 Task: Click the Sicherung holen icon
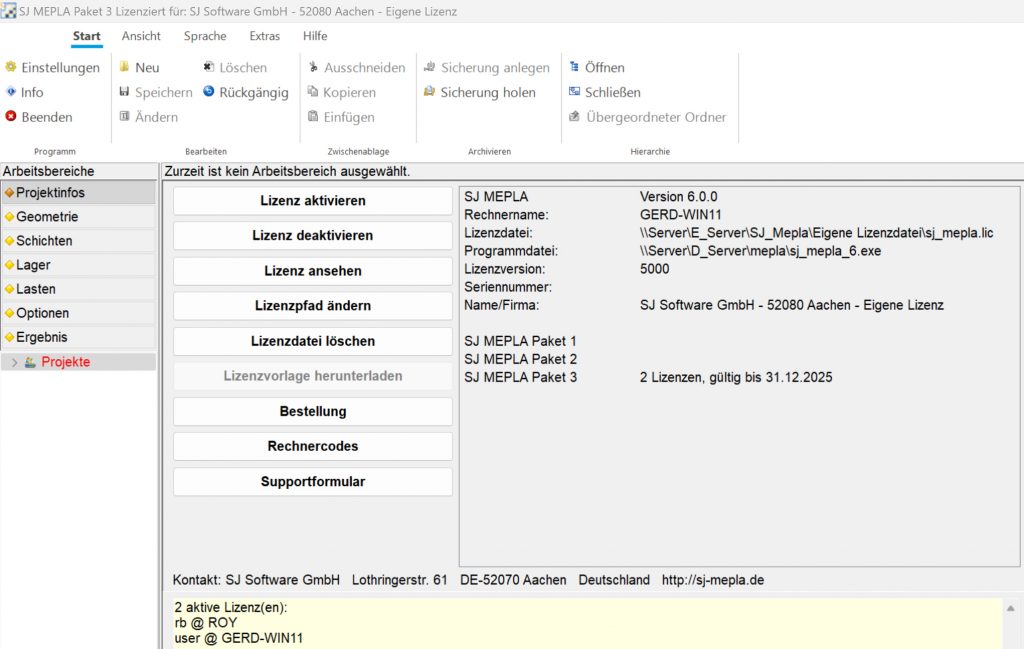click(x=430, y=92)
